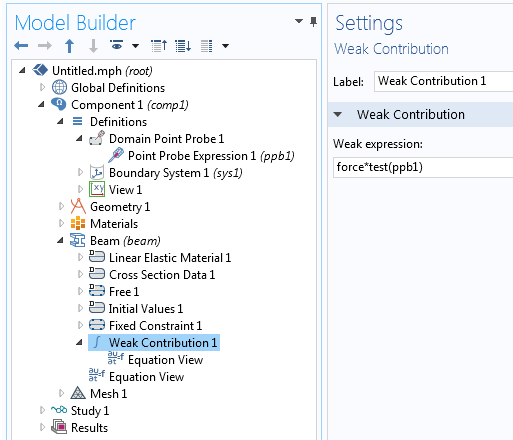Select the Fixed Constraint 1 node
The height and width of the screenshot is (440, 513).
[146, 325]
